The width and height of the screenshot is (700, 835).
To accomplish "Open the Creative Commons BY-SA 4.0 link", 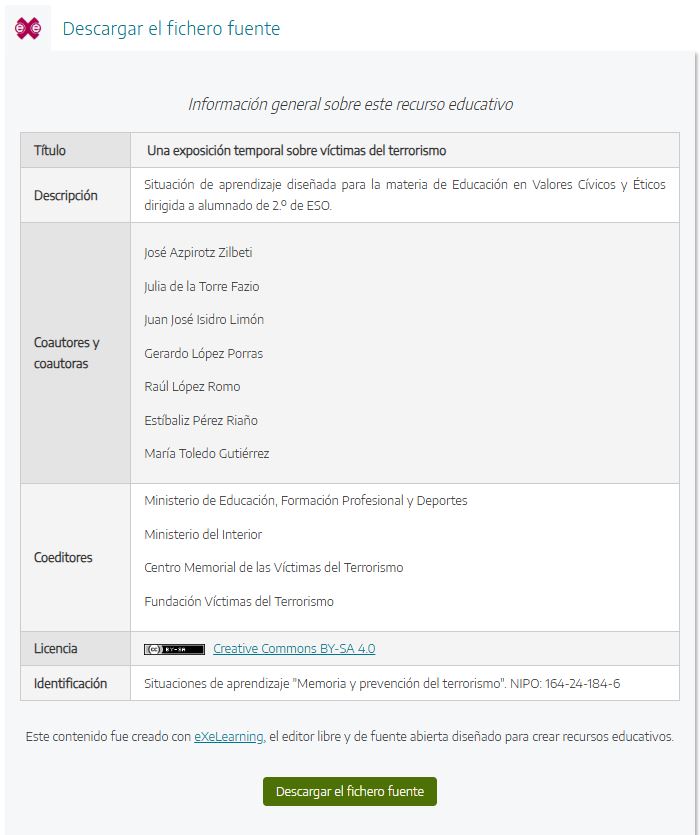I will coord(294,649).
